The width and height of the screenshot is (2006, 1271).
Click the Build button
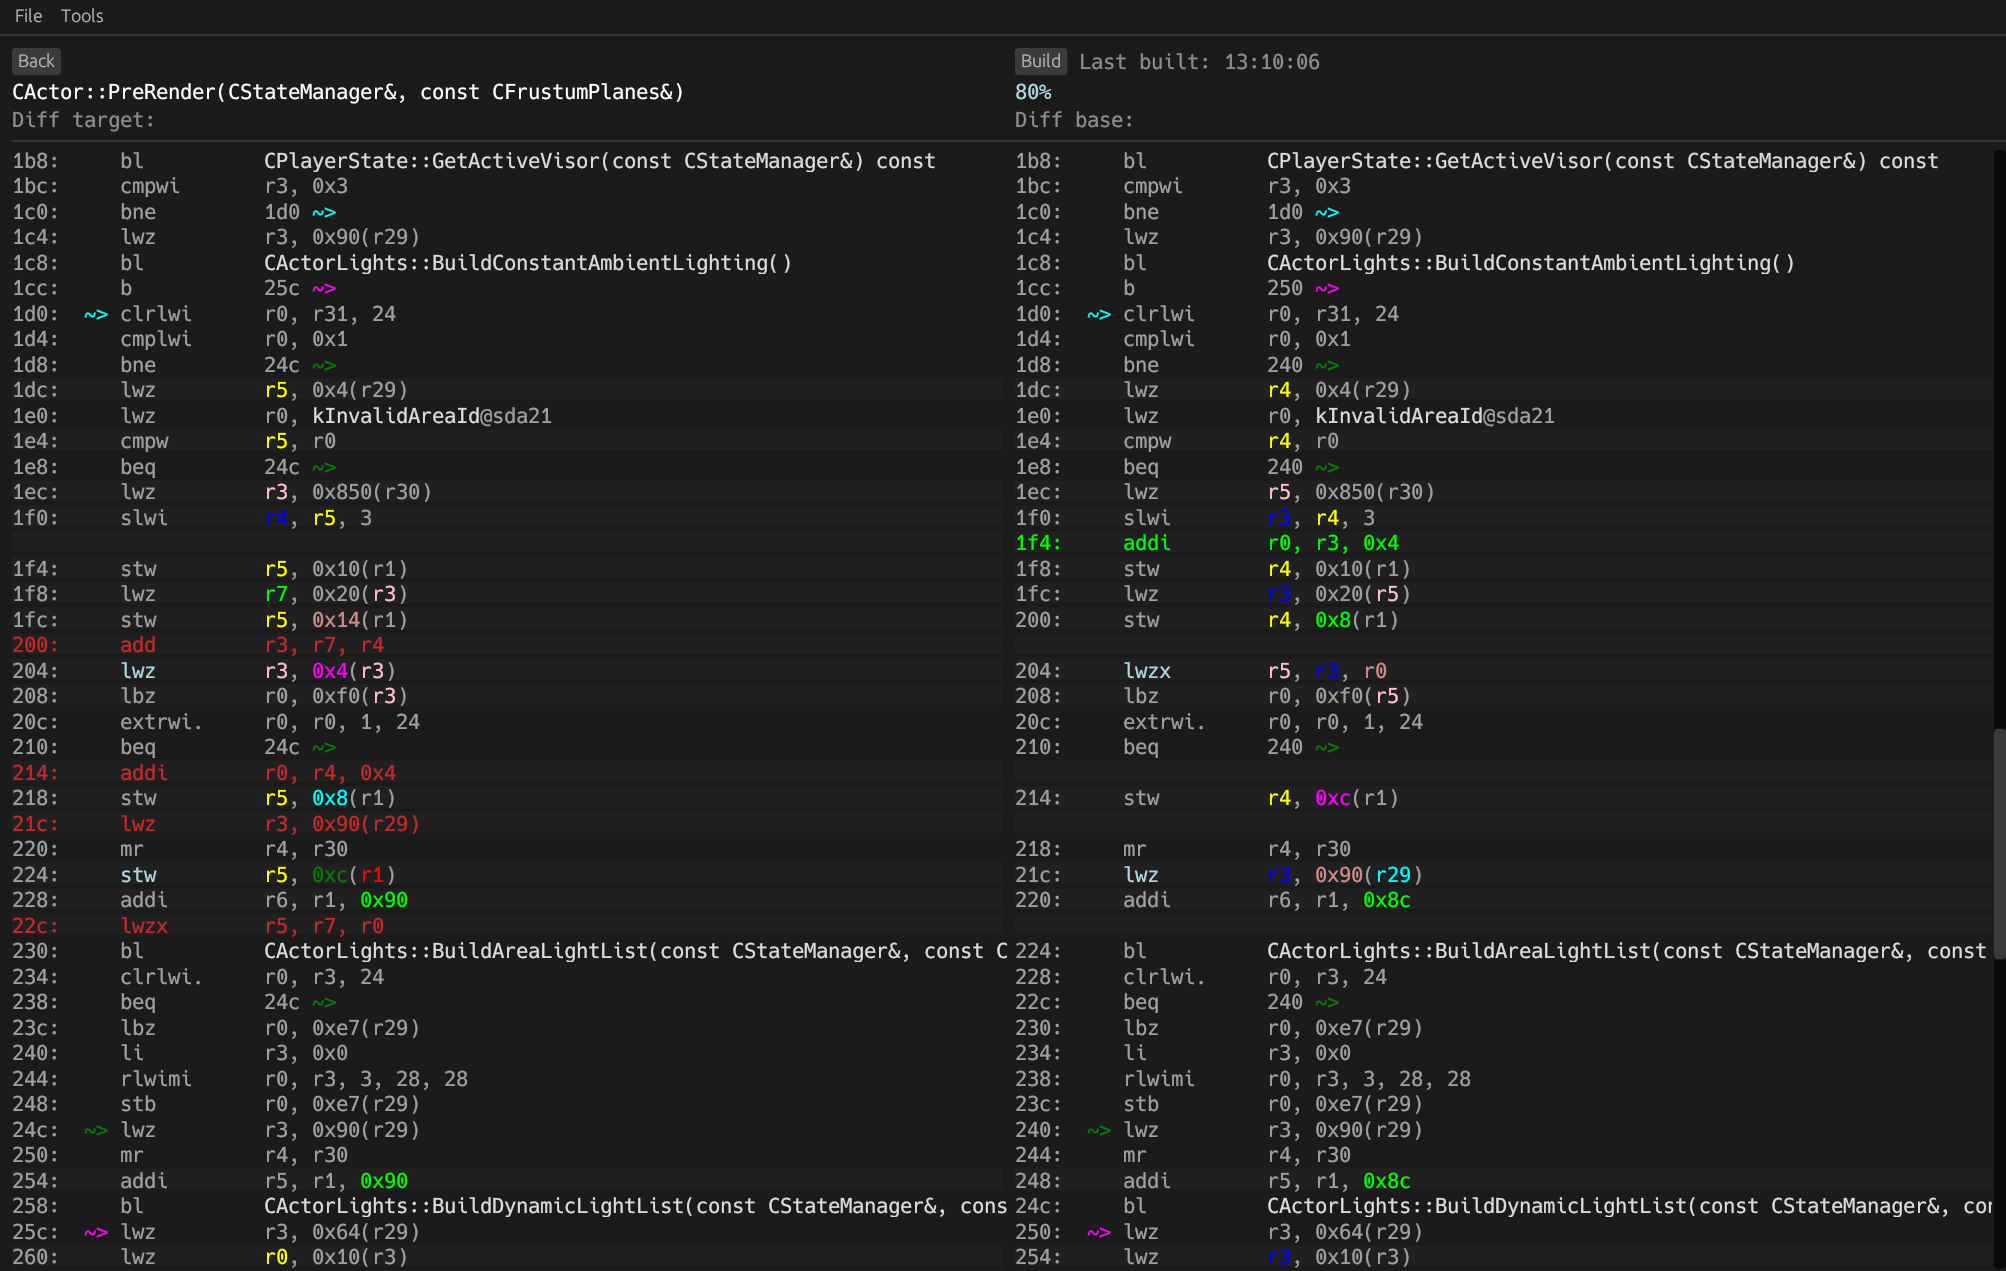point(1040,61)
